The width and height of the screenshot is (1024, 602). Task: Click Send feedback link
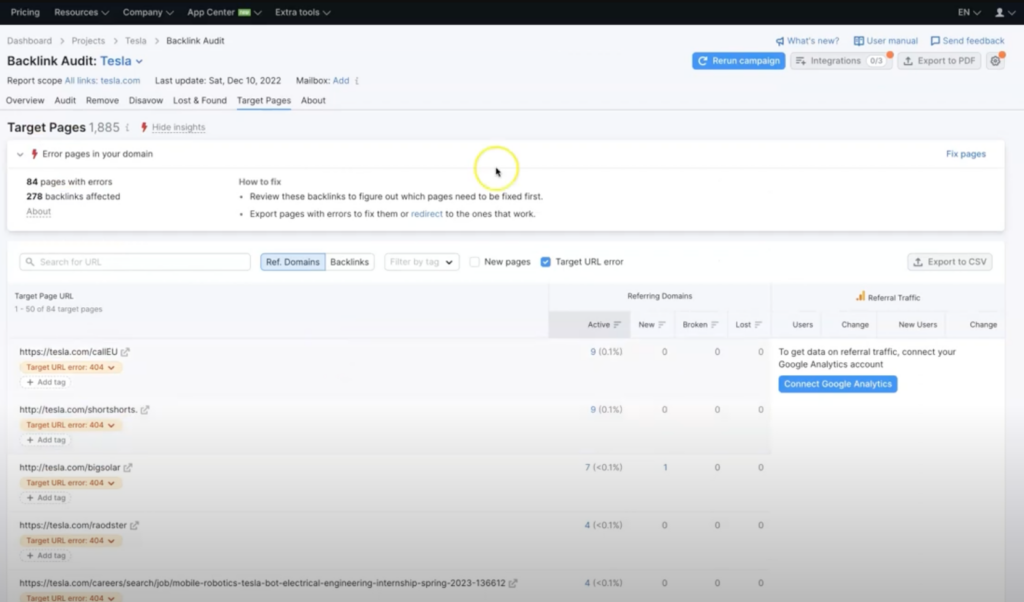[x=967, y=40]
